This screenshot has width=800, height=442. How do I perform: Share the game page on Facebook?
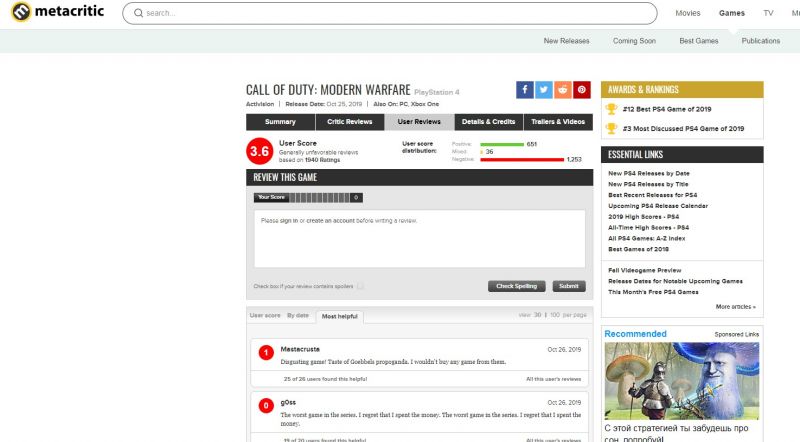(x=524, y=90)
